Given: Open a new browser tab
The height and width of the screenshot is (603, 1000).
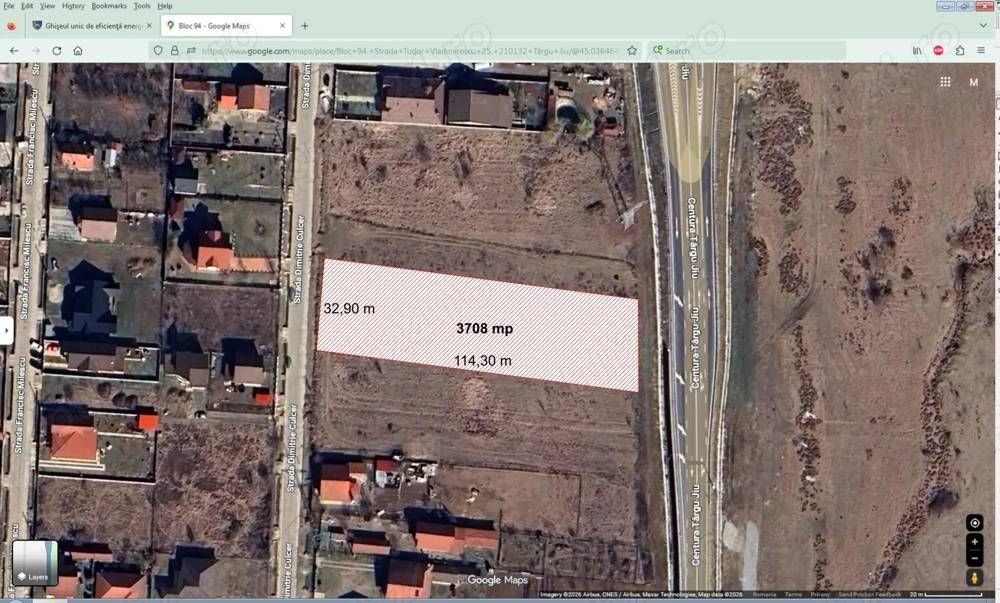Looking at the screenshot, I should tap(305, 25).
